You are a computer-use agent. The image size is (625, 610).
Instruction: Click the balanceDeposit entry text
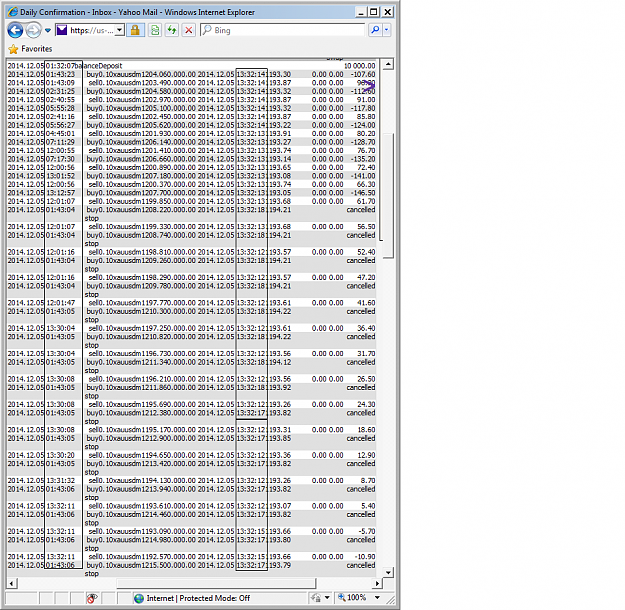(98, 66)
